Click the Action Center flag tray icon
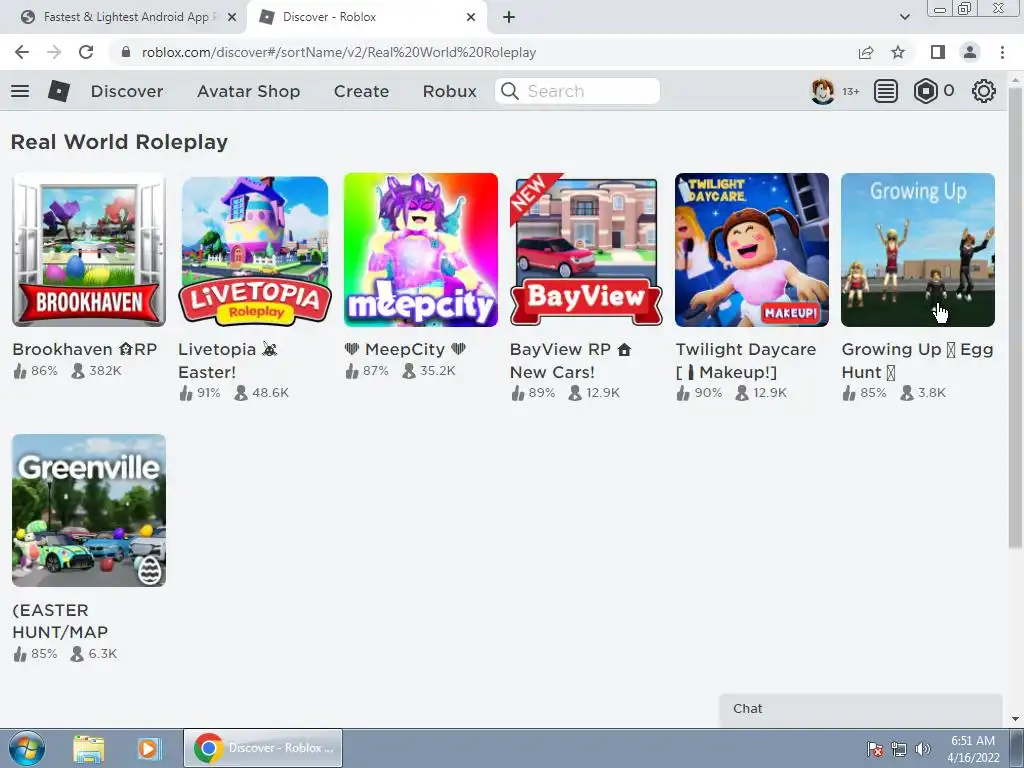1024x768 pixels. (x=875, y=749)
